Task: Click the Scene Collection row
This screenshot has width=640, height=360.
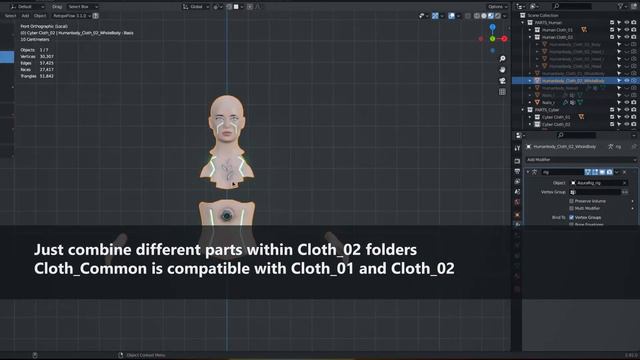Action: [543, 16]
